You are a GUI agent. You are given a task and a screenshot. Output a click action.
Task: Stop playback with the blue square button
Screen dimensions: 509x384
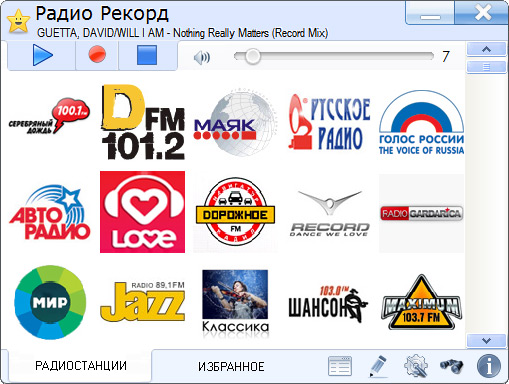pos(147,55)
